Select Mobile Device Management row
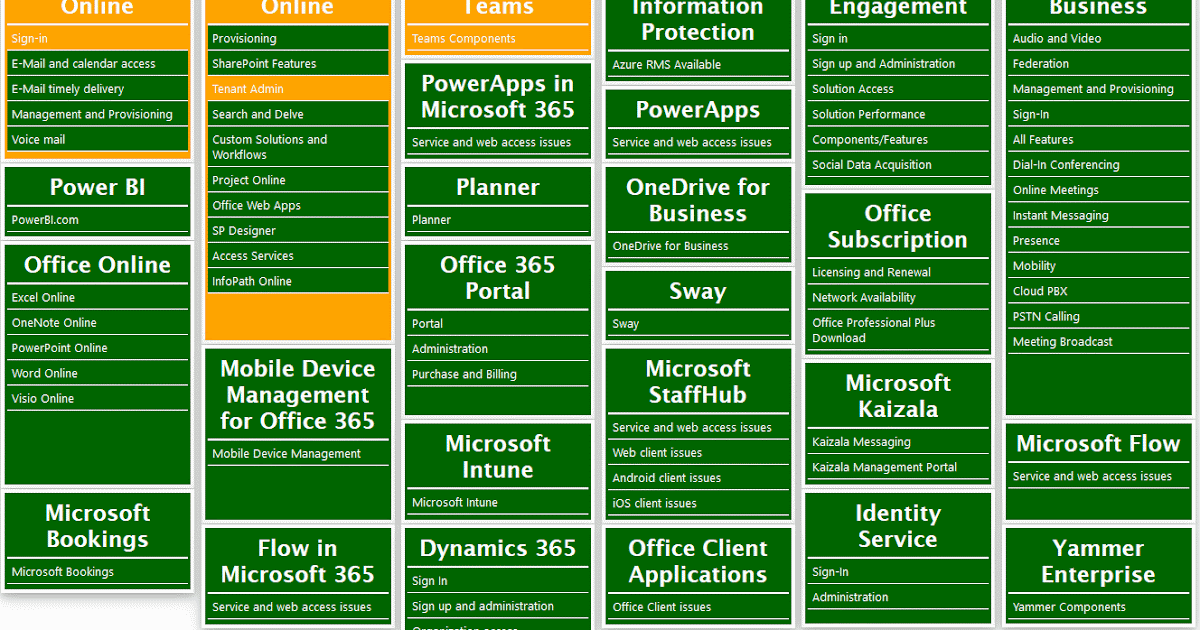The height and width of the screenshot is (630, 1200). pos(298,454)
